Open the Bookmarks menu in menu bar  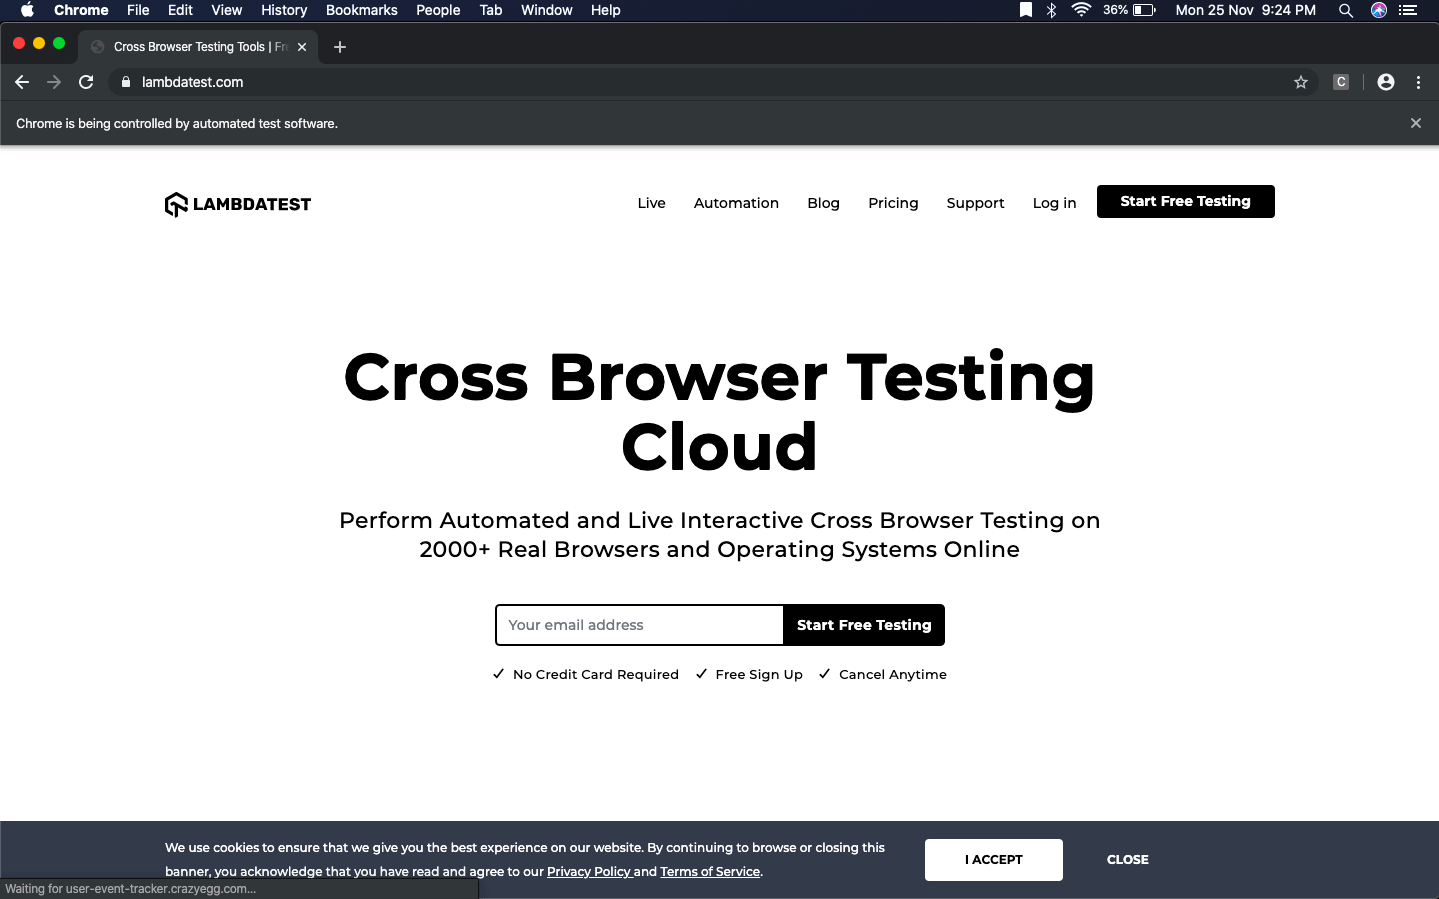[x=361, y=10]
